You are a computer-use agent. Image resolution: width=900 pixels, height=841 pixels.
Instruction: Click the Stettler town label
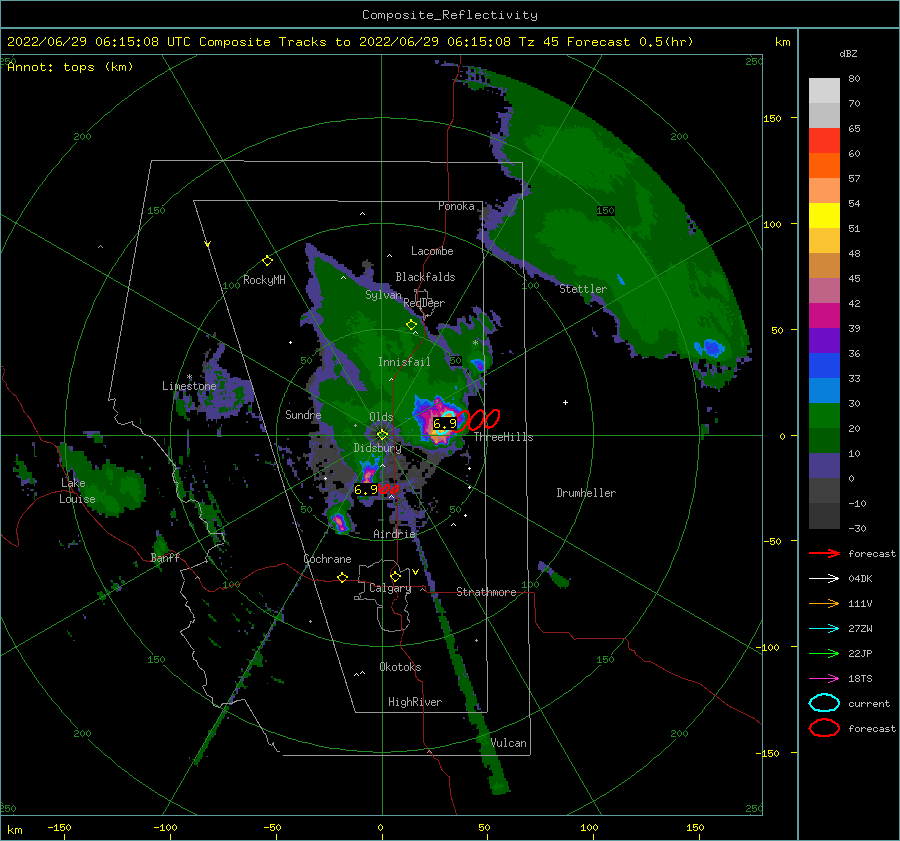(583, 289)
